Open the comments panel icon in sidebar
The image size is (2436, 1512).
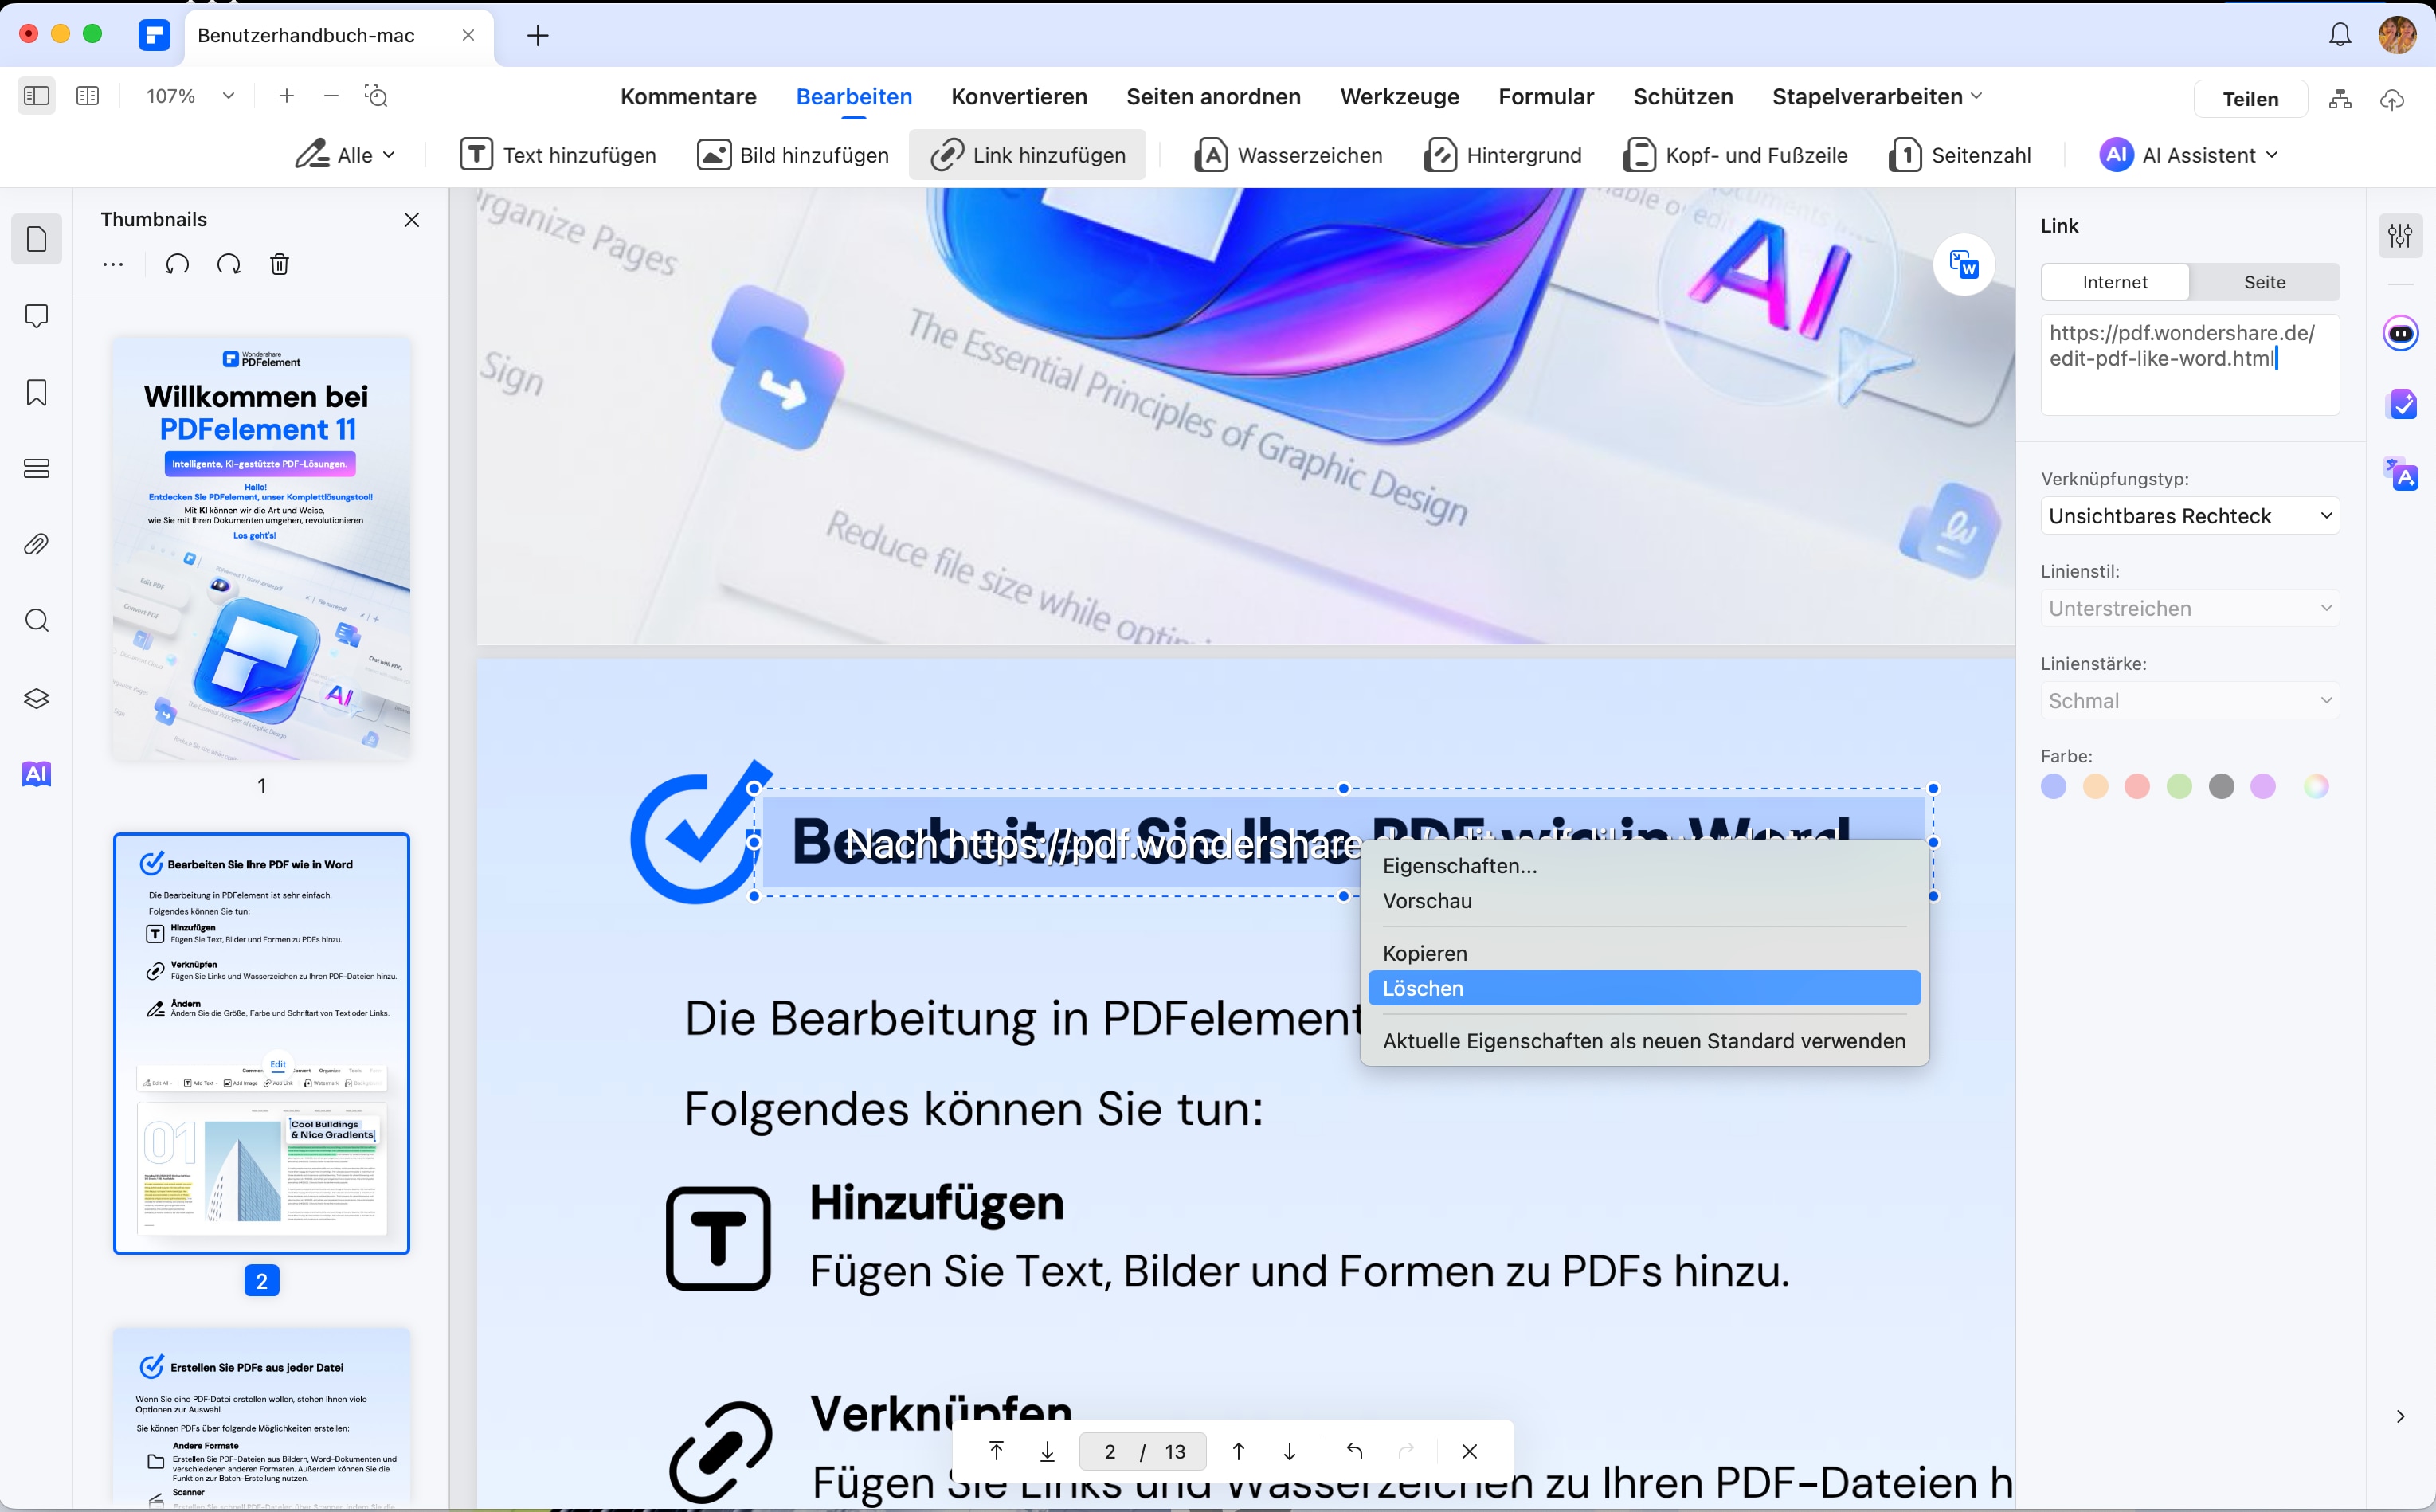tap(37, 316)
